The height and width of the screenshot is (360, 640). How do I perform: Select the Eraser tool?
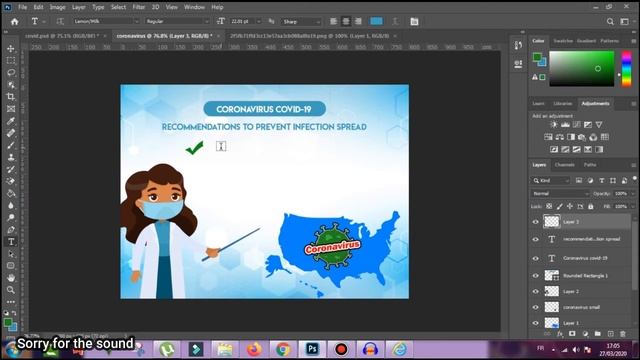click(11, 181)
